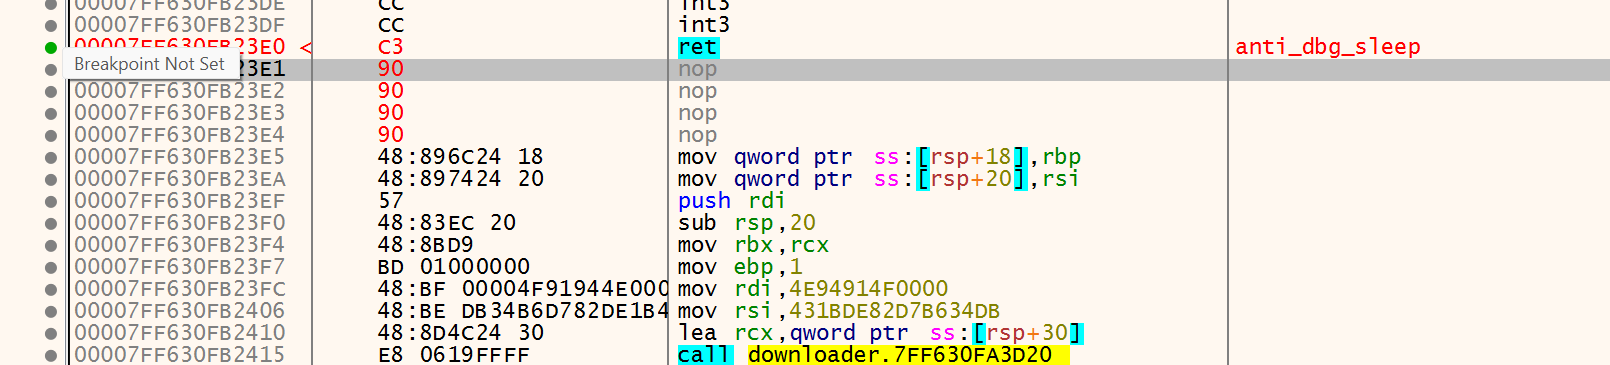Select address 00007FF630FB23EF

coord(180,201)
